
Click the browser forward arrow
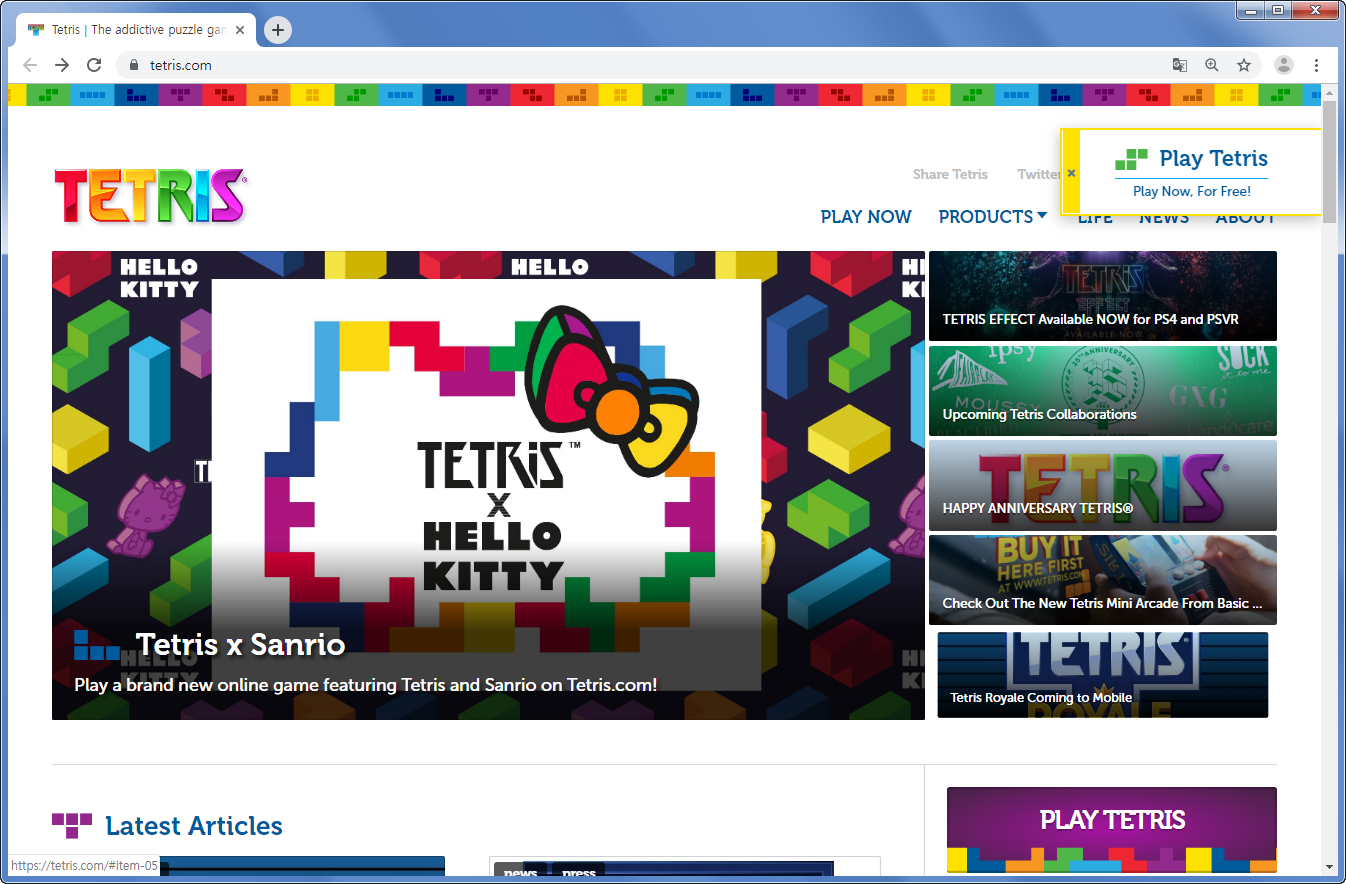coord(62,65)
